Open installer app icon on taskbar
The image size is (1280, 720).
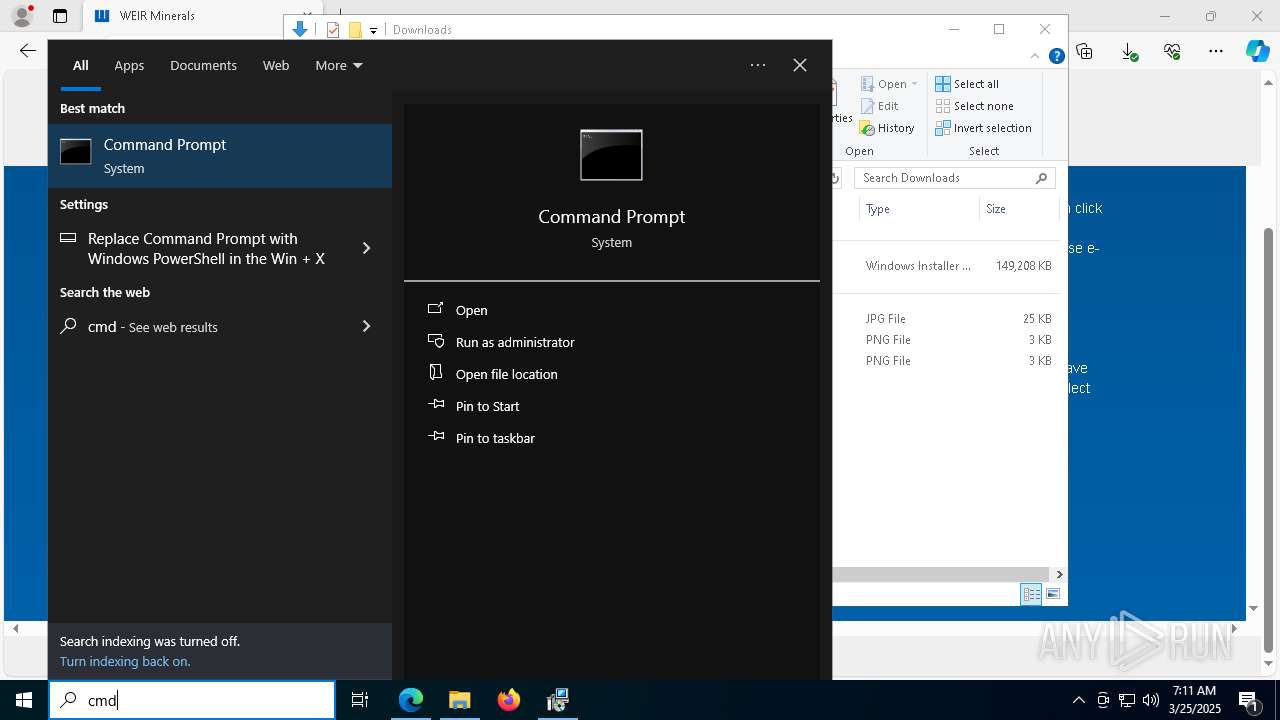click(558, 700)
